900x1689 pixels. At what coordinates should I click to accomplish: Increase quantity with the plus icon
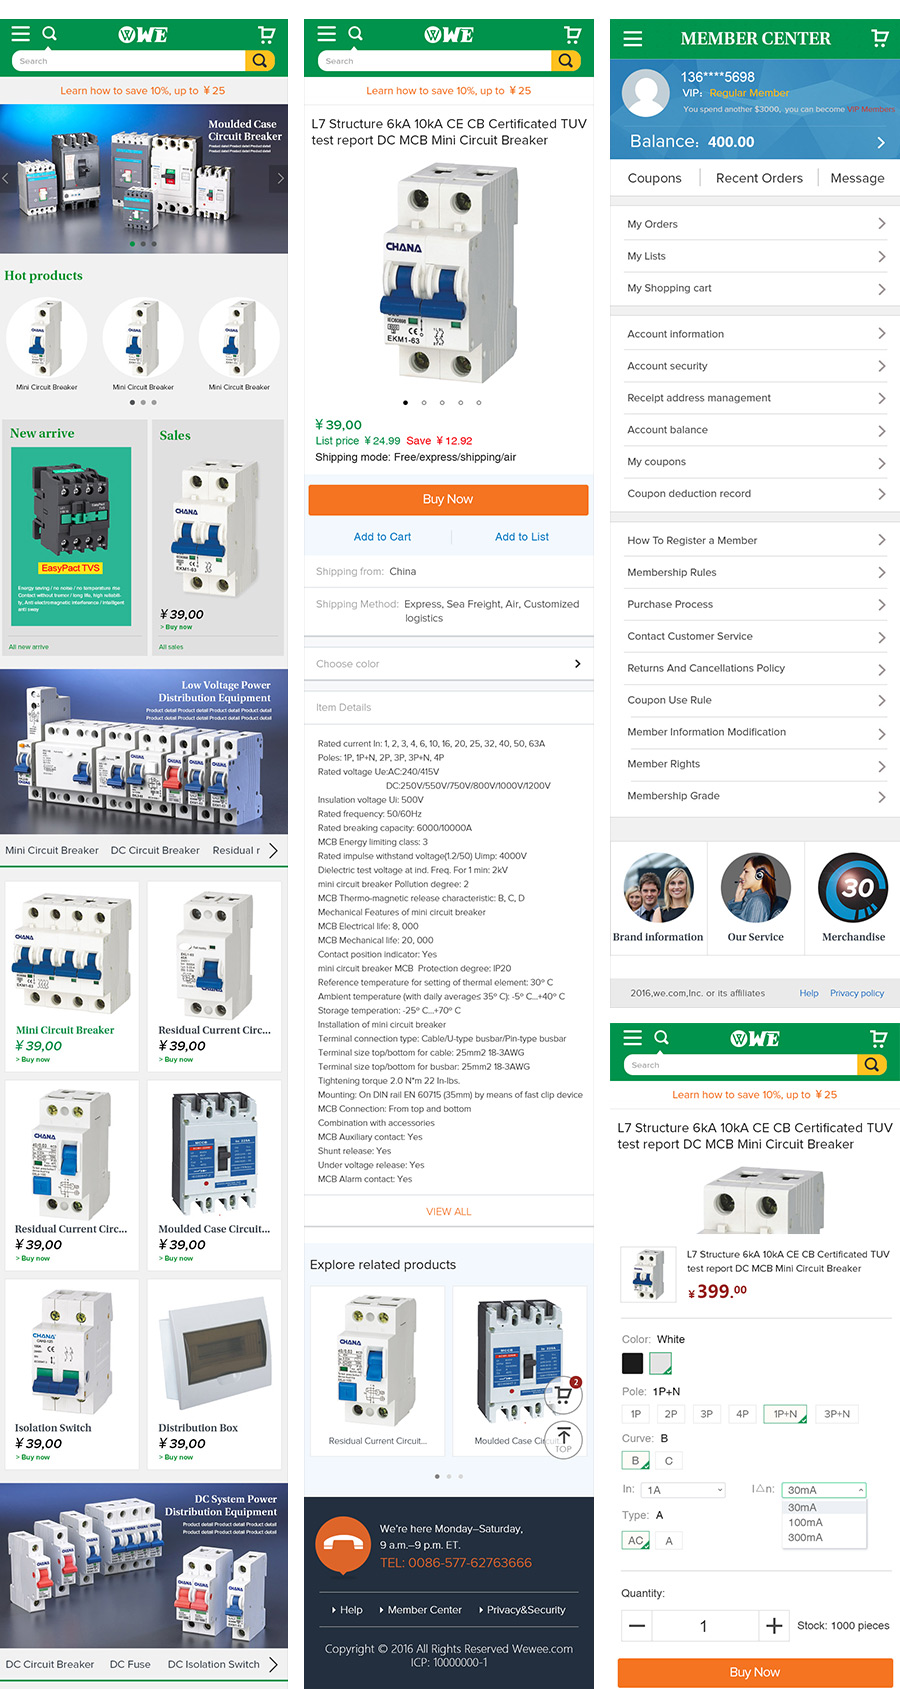pyautogui.click(x=774, y=1626)
